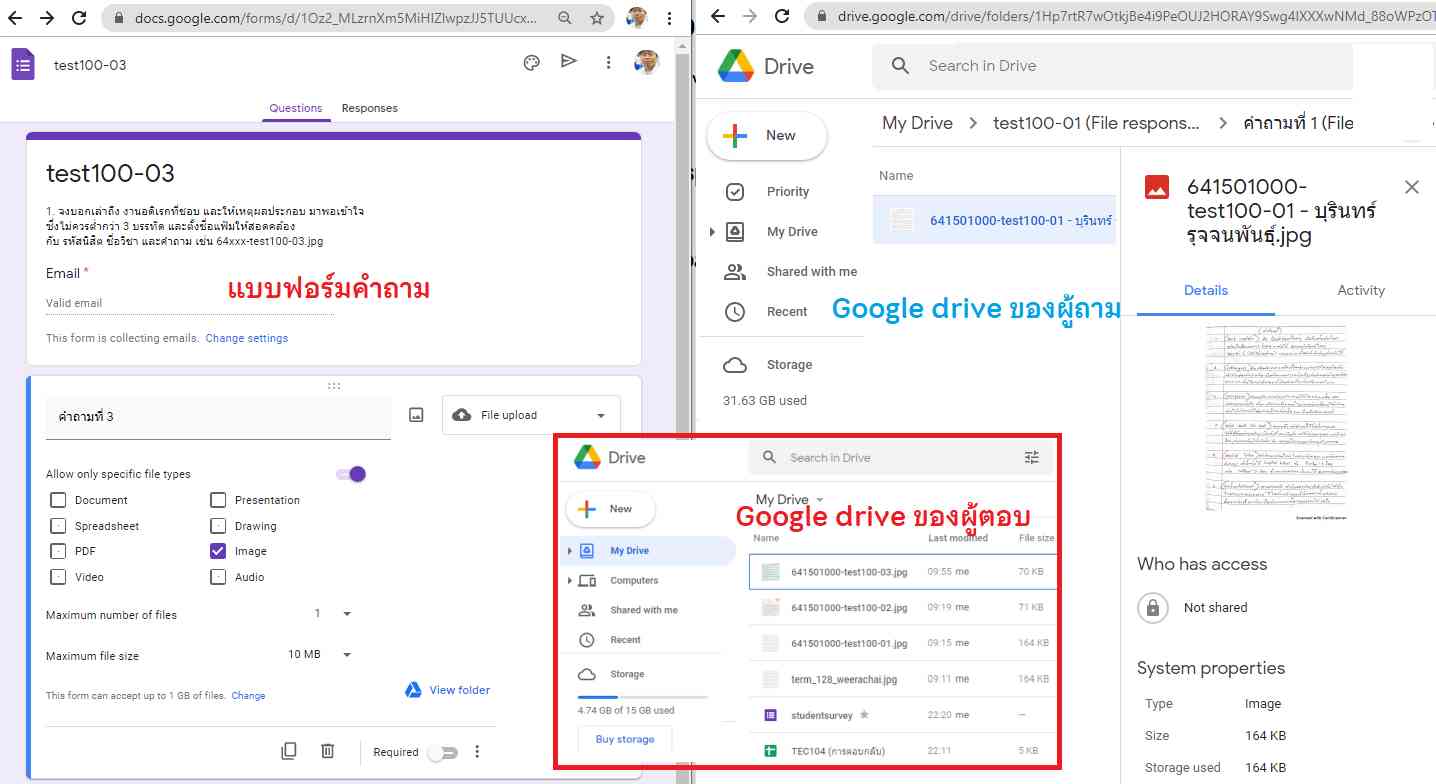
Task: Open the Activity tab in details panel
Action: point(1360,290)
